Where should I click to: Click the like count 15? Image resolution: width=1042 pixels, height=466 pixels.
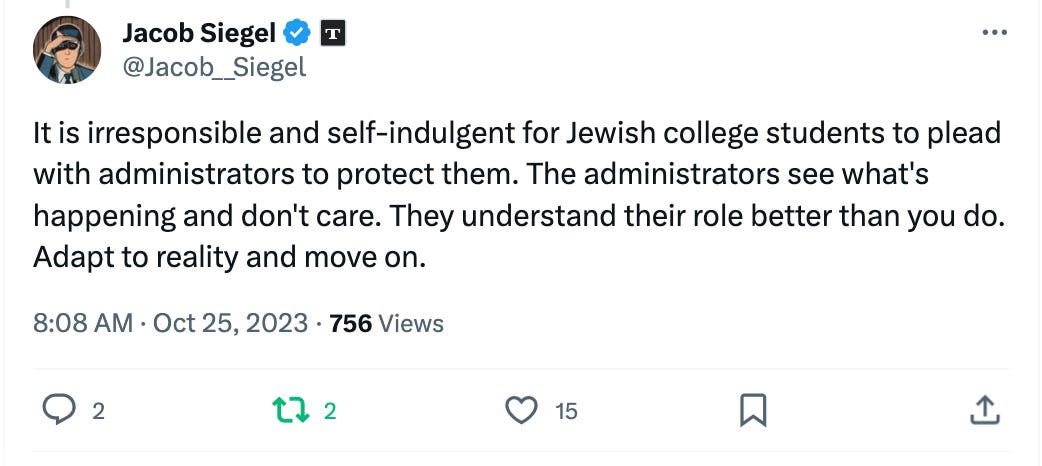click(x=566, y=410)
